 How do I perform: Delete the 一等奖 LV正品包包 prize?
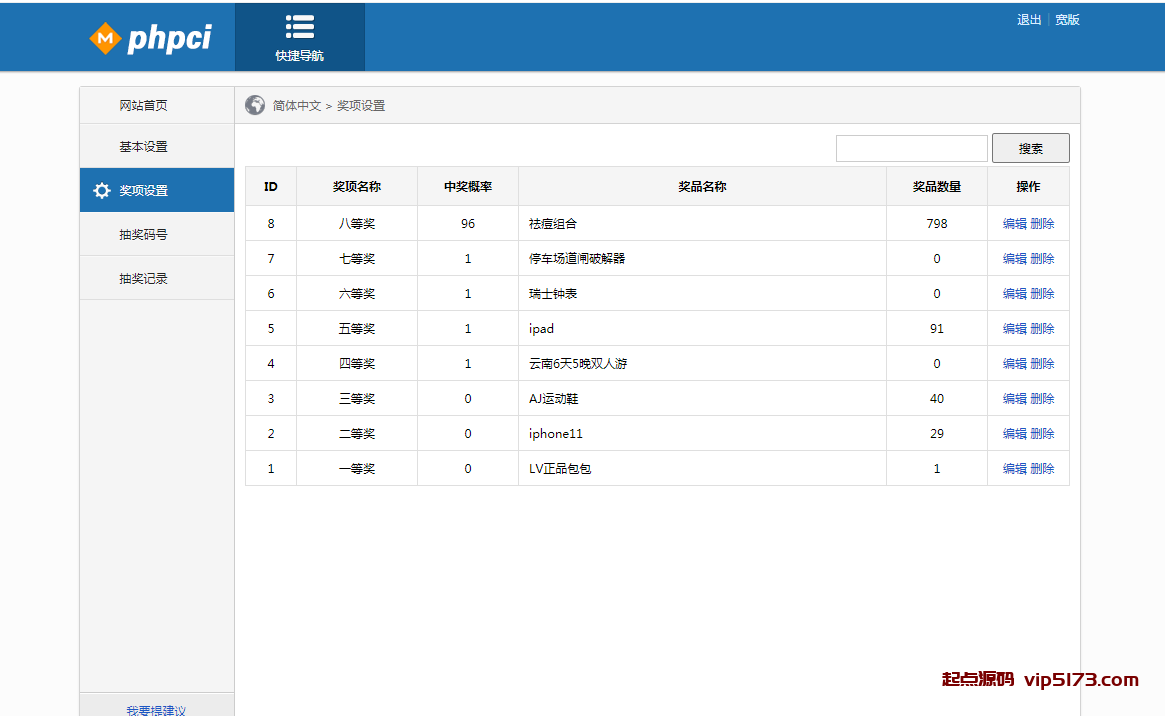coord(1042,469)
